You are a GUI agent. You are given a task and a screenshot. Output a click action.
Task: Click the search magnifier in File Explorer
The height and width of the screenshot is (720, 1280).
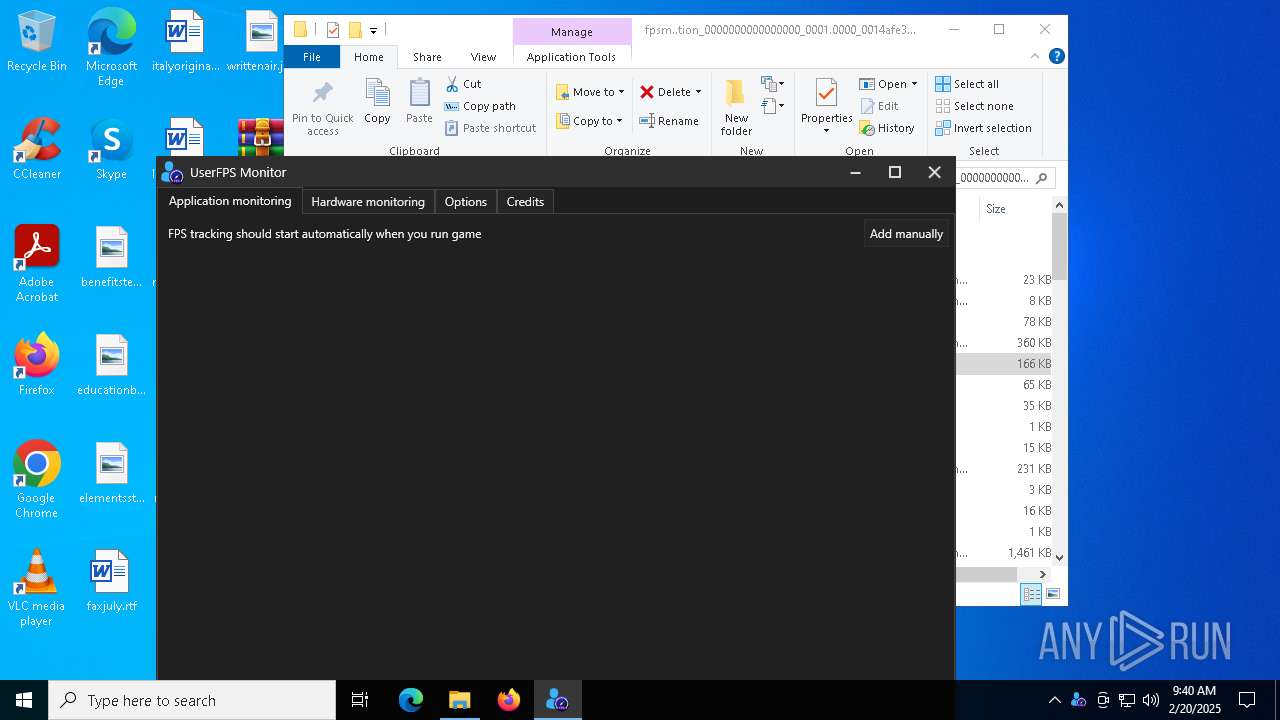(x=1041, y=178)
